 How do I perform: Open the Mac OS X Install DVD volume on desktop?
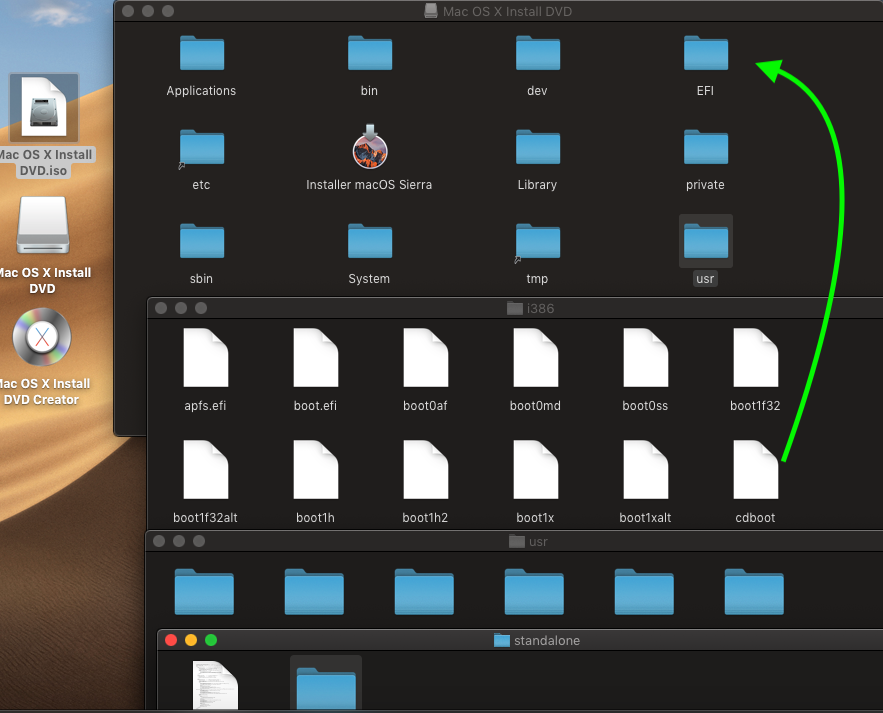(43, 225)
